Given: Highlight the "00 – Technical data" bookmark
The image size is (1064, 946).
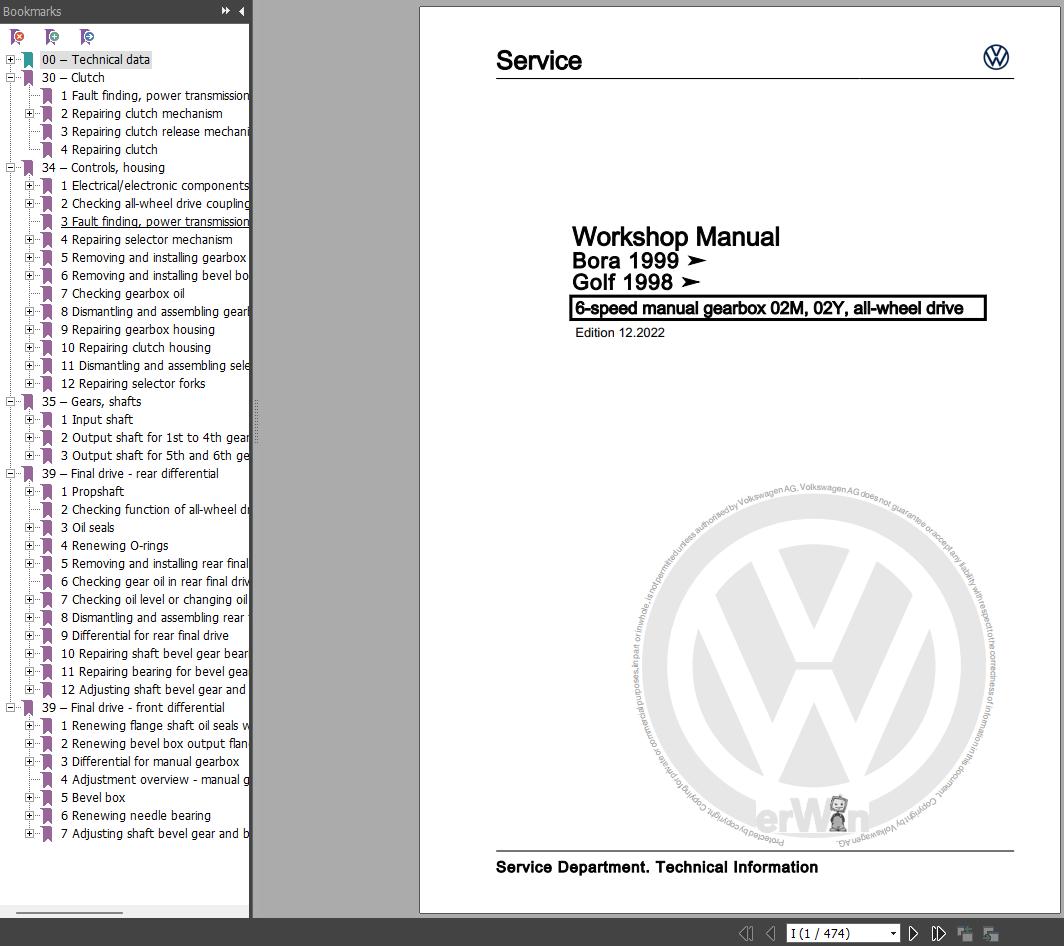Looking at the screenshot, I should point(97,59).
